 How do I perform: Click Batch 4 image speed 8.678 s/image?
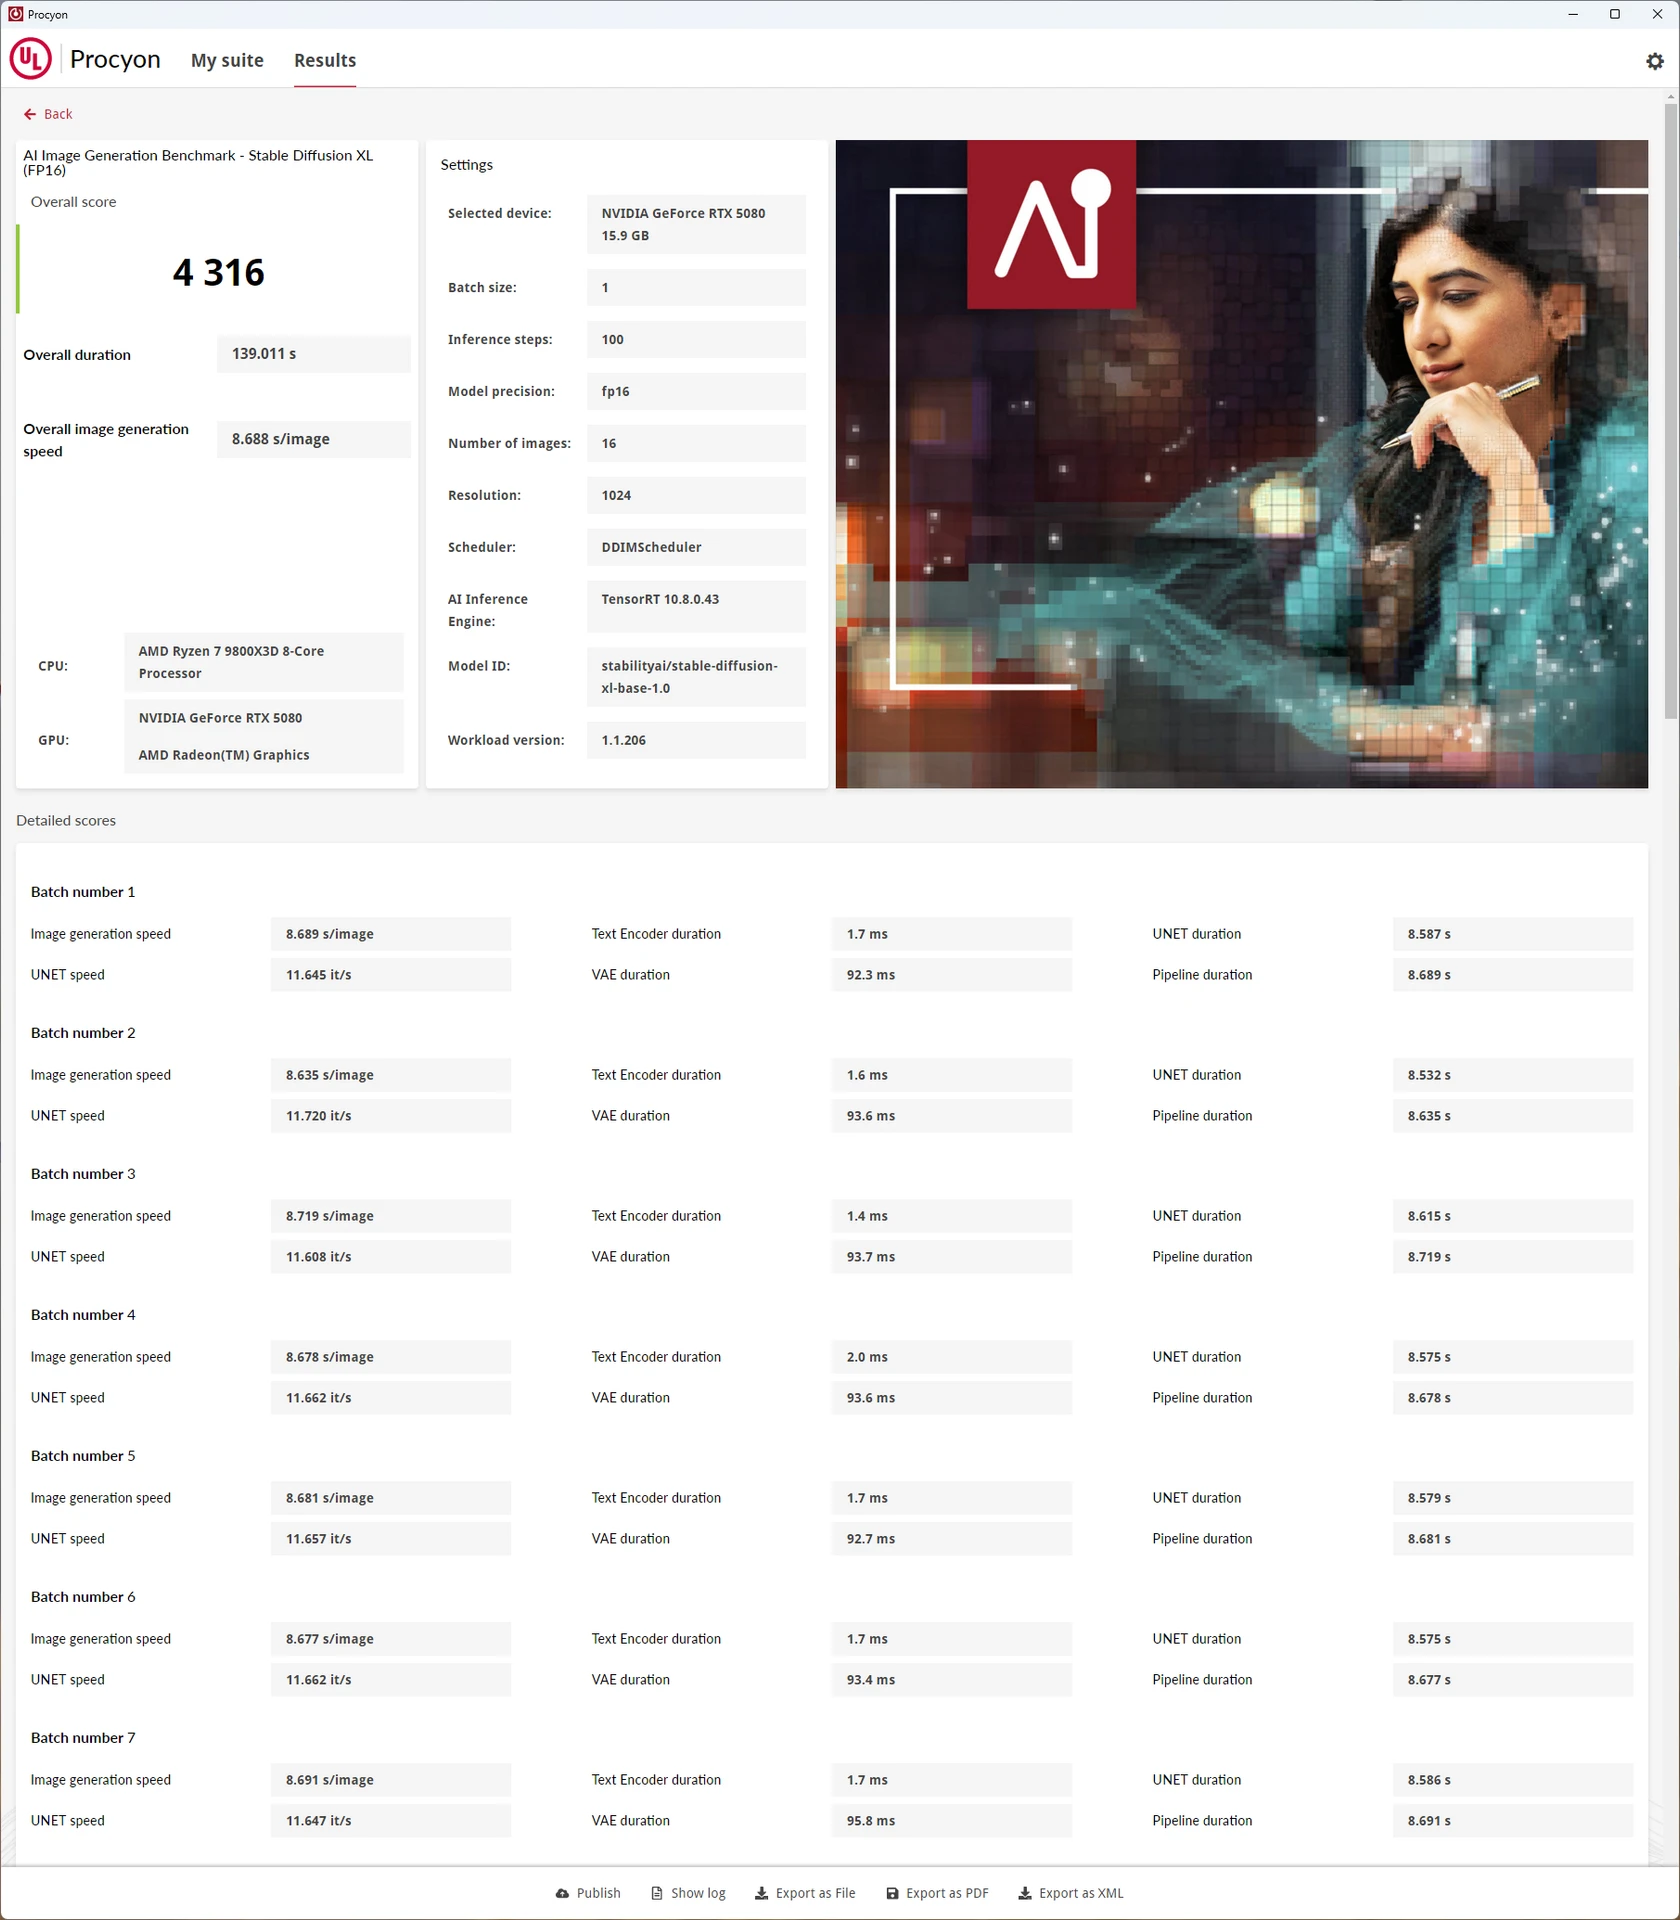pos(390,1357)
